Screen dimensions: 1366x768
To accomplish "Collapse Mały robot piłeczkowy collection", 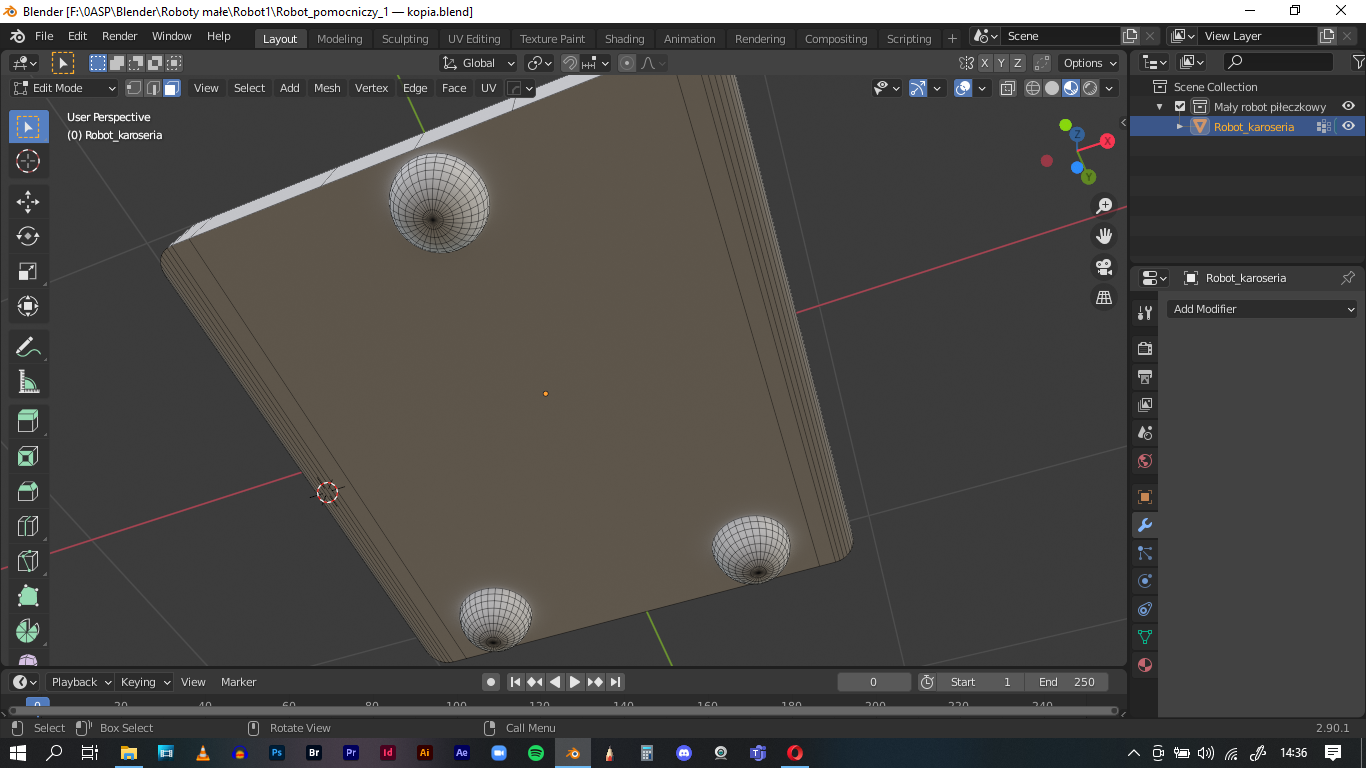I will tap(1160, 106).
